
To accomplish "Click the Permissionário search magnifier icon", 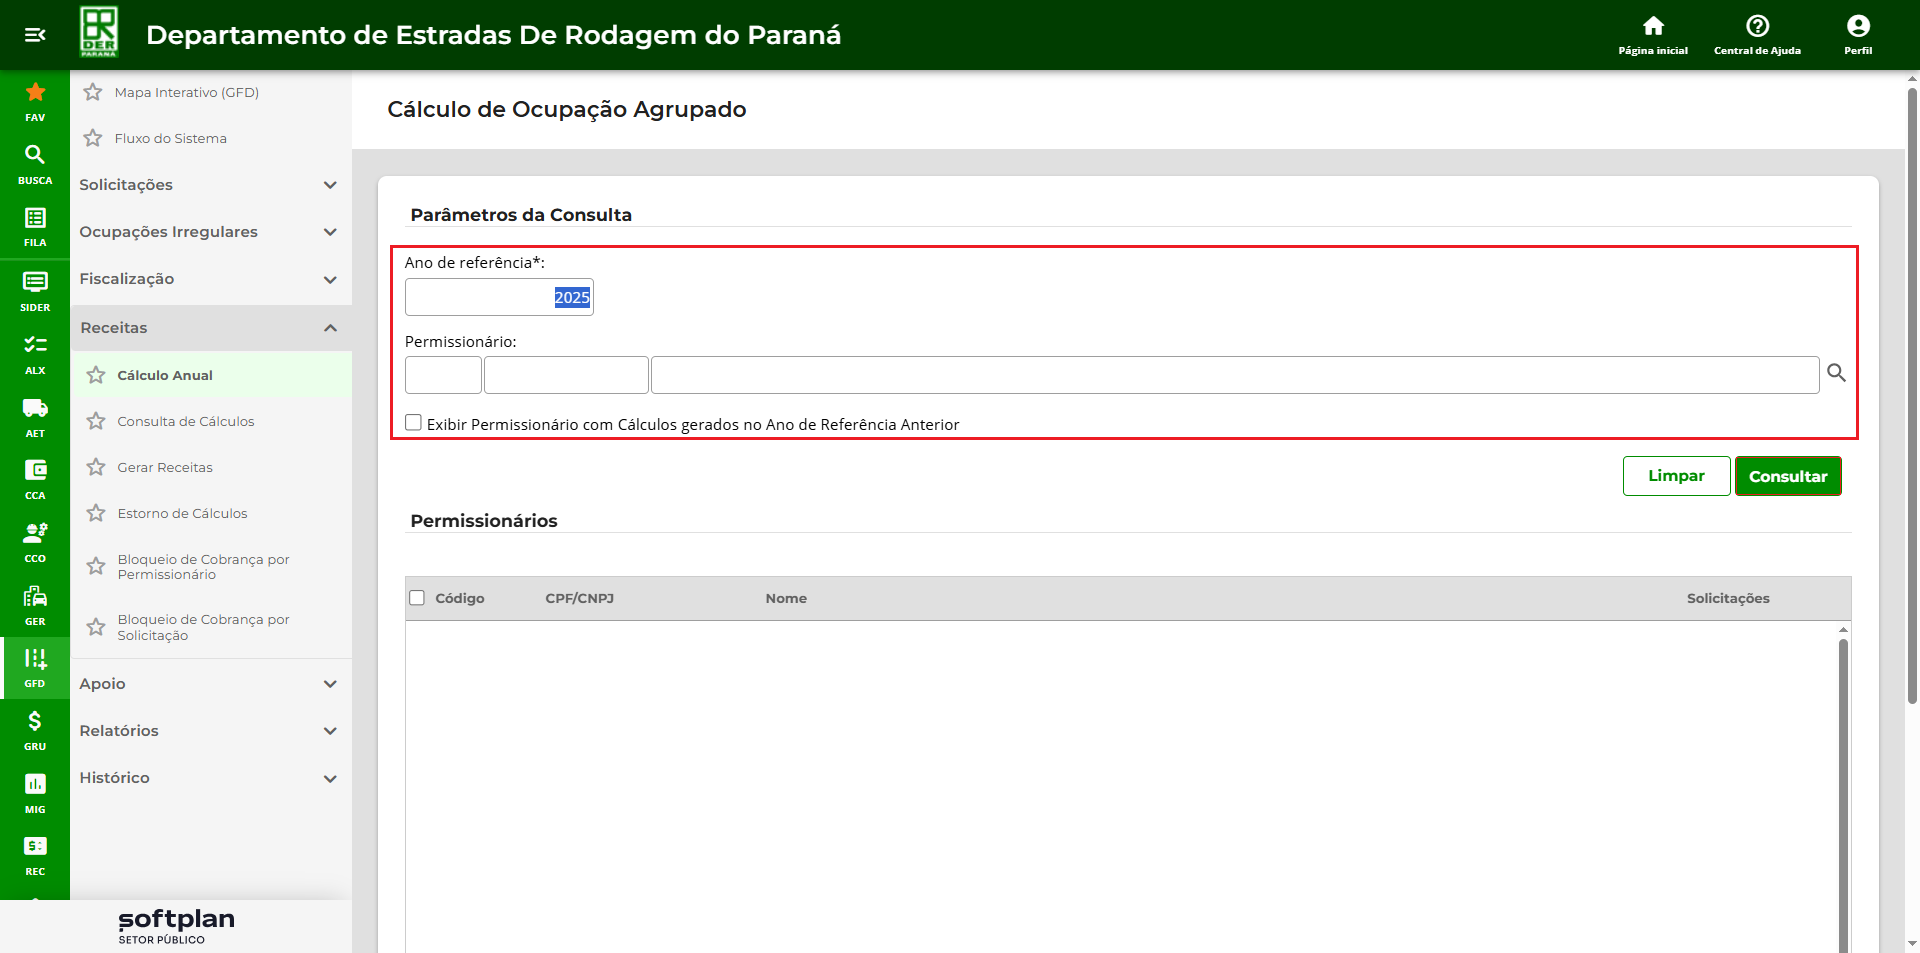I will tap(1836, 373).
